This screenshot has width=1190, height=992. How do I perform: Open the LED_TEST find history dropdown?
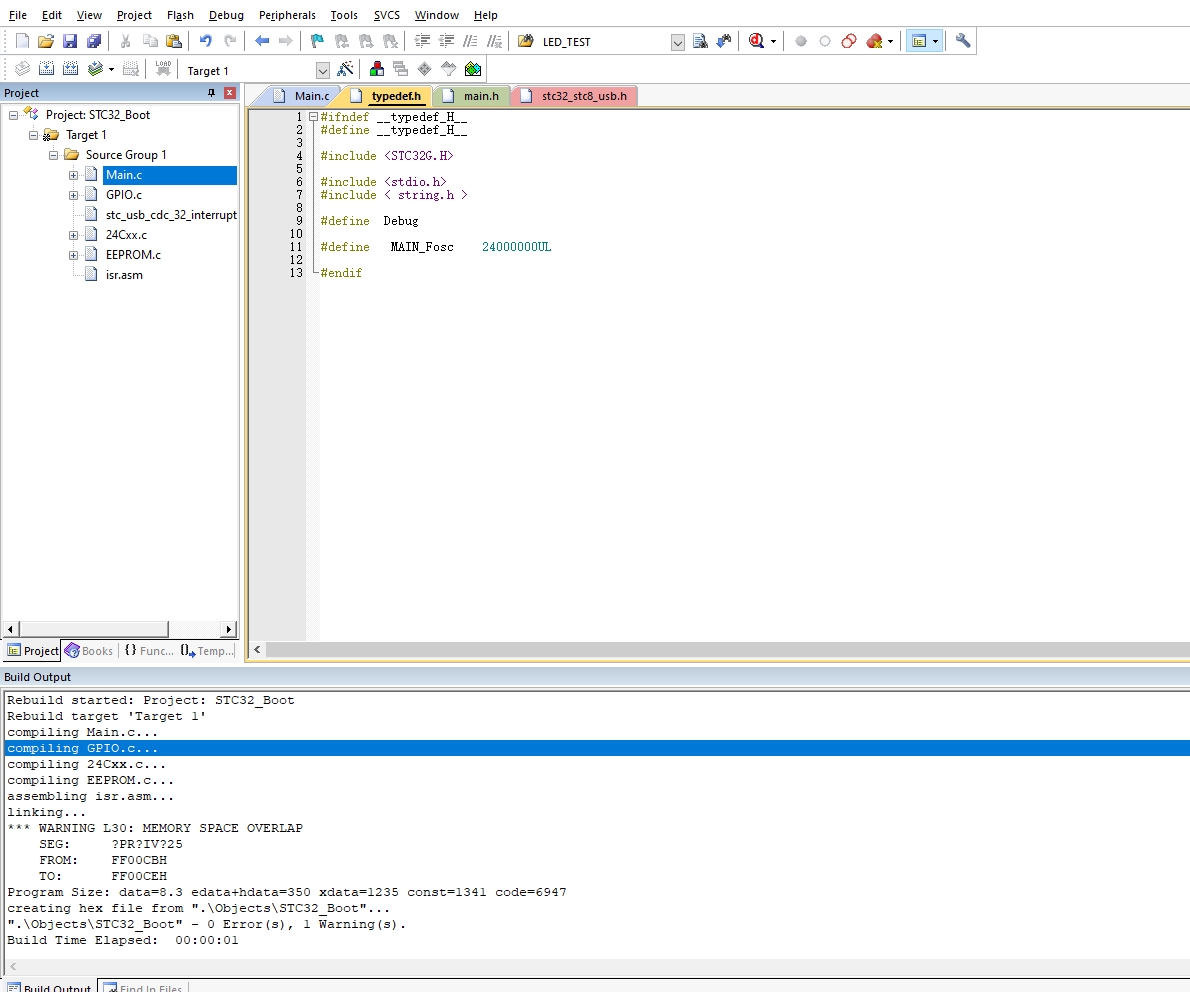(x=678, y=42)
